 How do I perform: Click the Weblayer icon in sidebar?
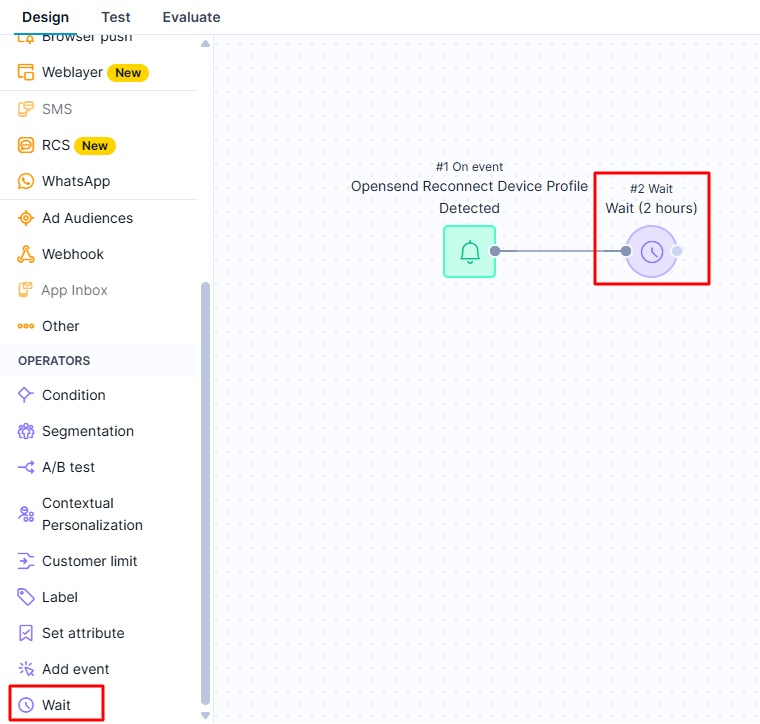26,73
